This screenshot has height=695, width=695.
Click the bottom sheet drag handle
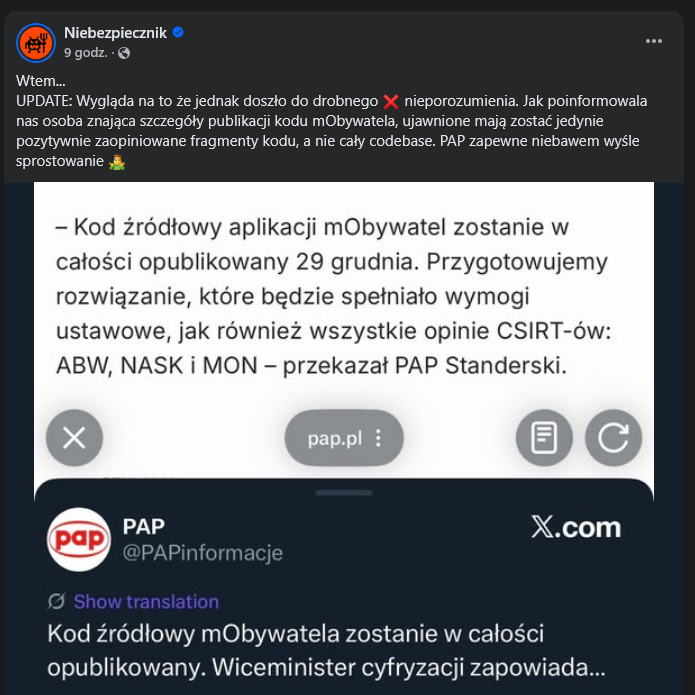click(x=343, y=493)
